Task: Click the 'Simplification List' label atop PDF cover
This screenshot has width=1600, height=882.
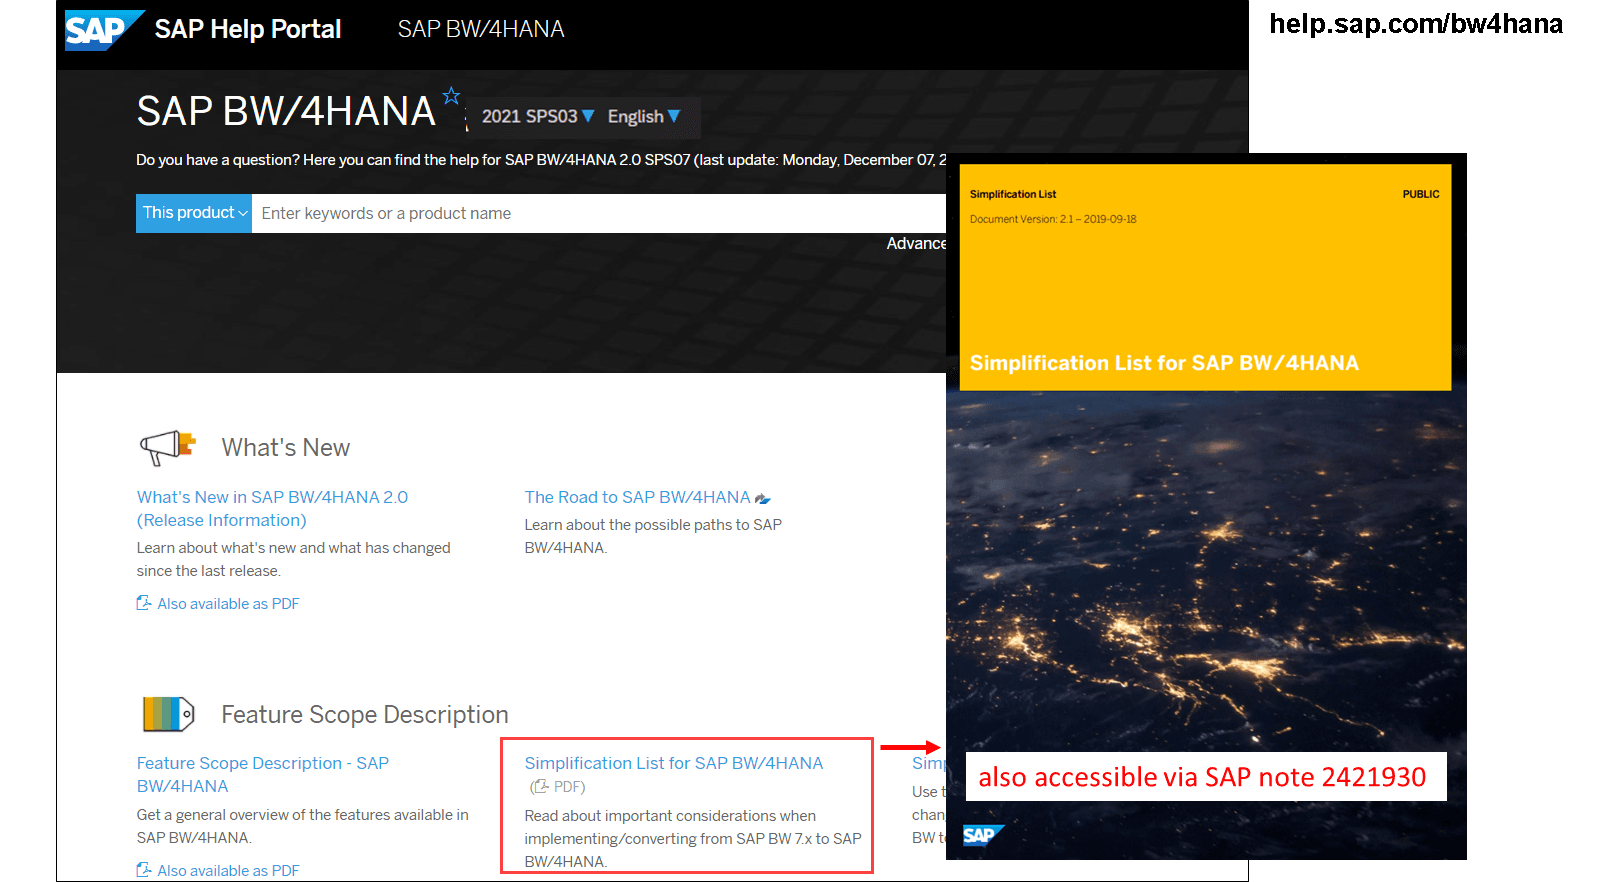Action: pyautogui.click(x=1013, y=194)
